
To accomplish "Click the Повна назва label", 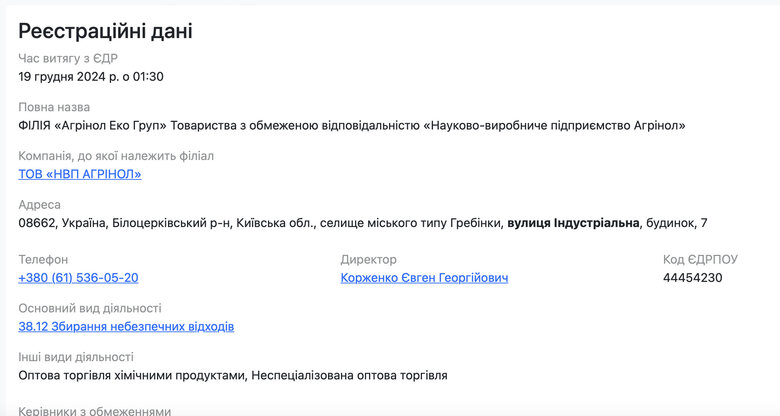I will (x=54, y=107).
